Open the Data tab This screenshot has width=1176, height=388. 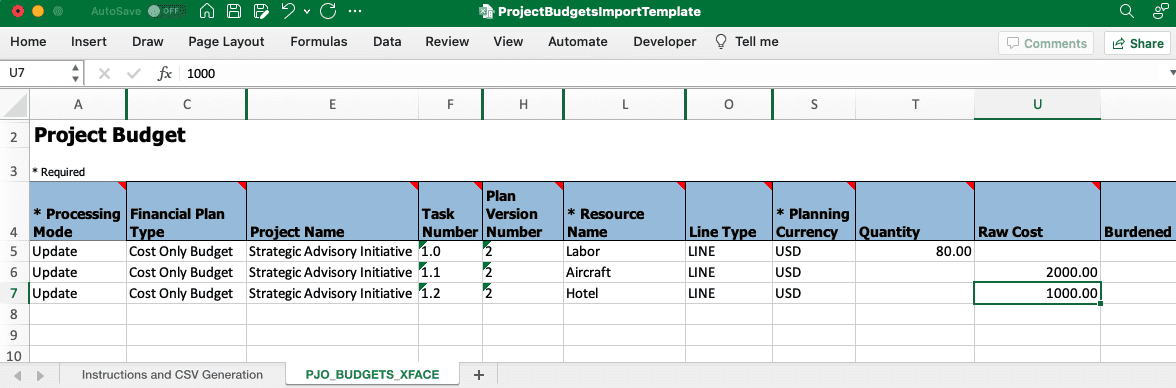click(x=387, y=42)
